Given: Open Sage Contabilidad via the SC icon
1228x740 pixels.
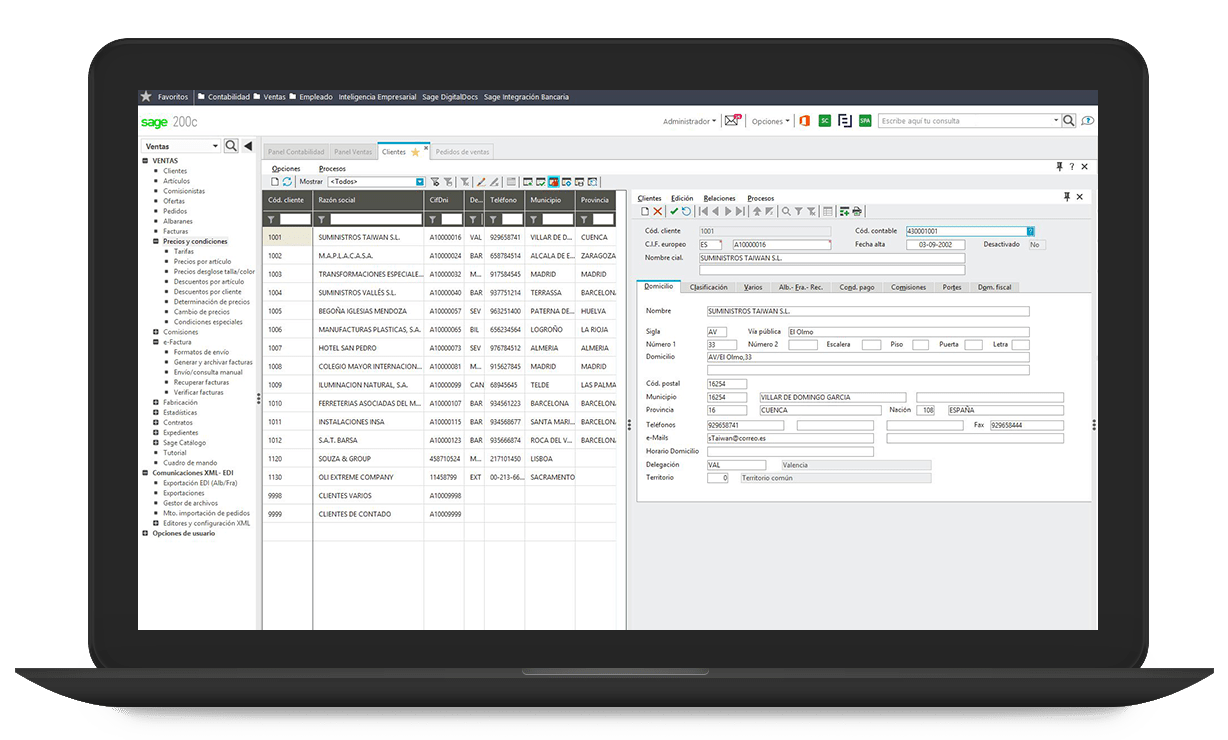Looking at the screenshot, I should [824, 120].
